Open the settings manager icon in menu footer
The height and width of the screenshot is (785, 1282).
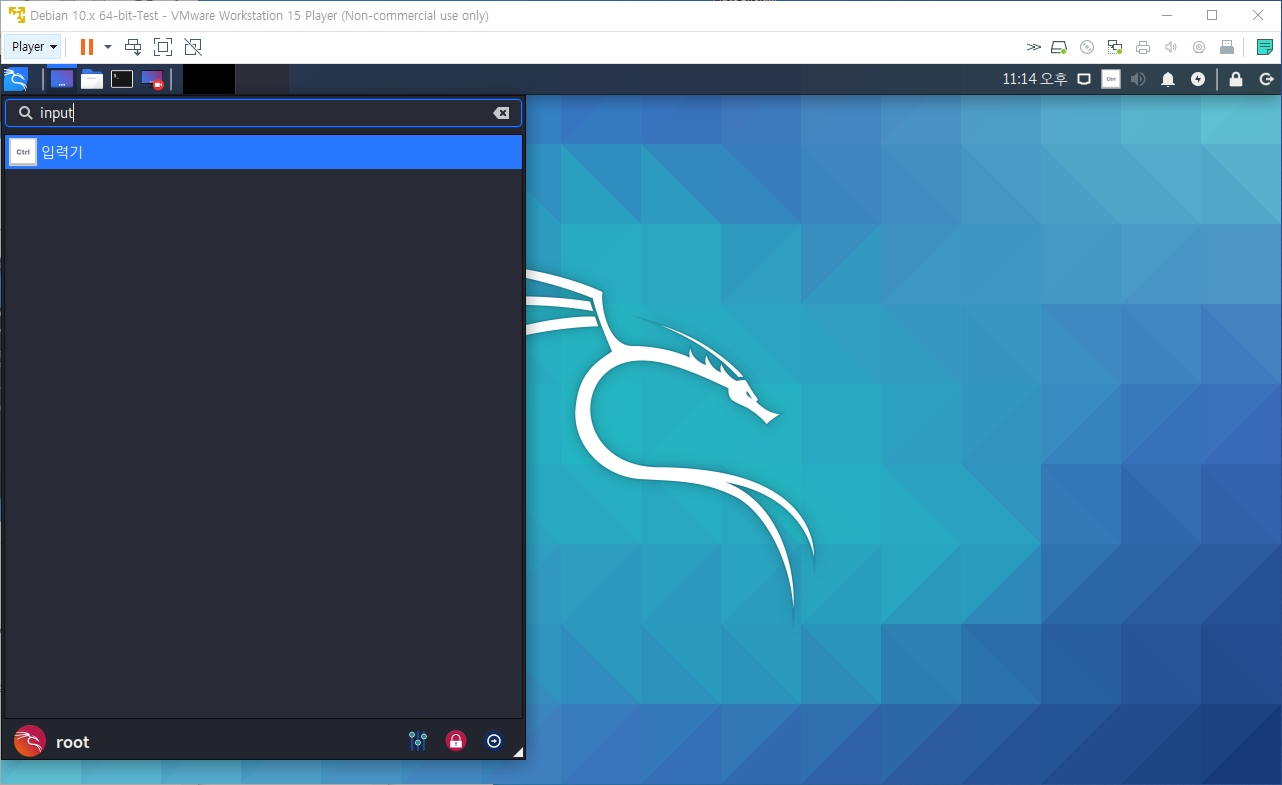418,741
